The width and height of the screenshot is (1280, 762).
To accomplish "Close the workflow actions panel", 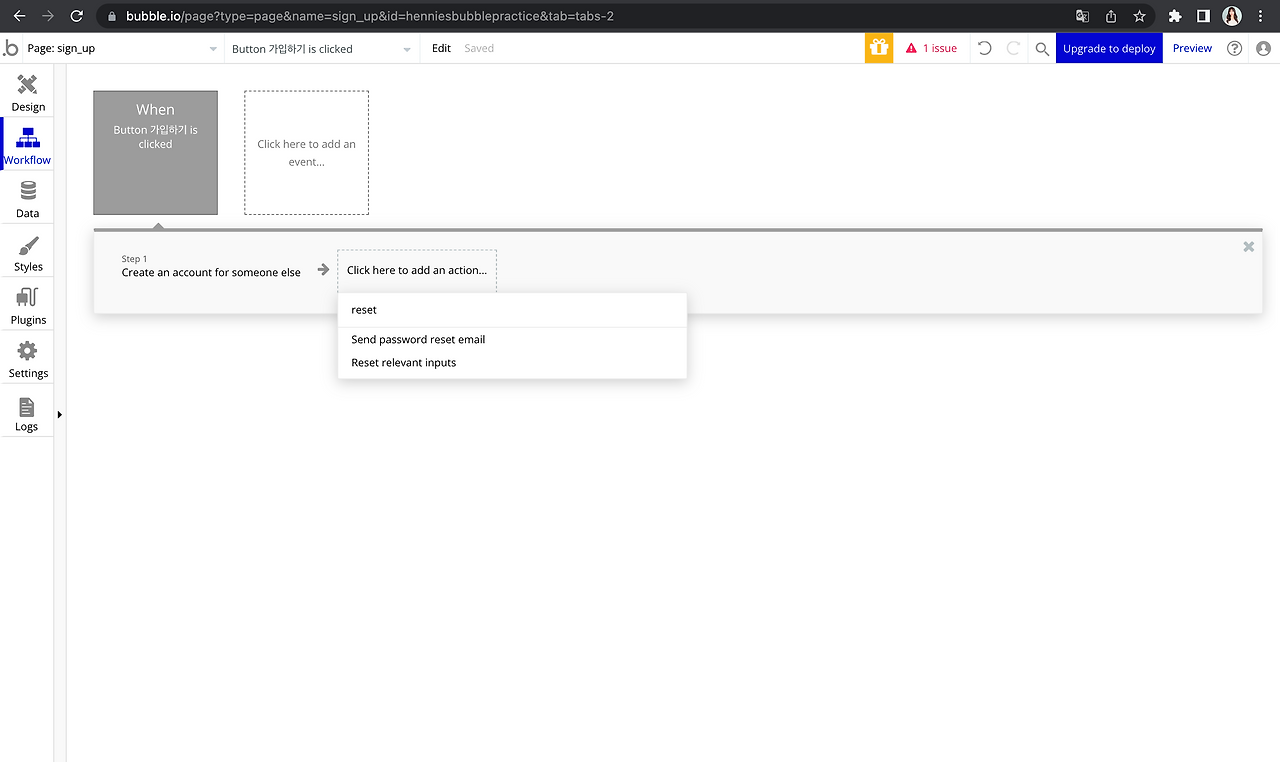I will point(1248,247).
